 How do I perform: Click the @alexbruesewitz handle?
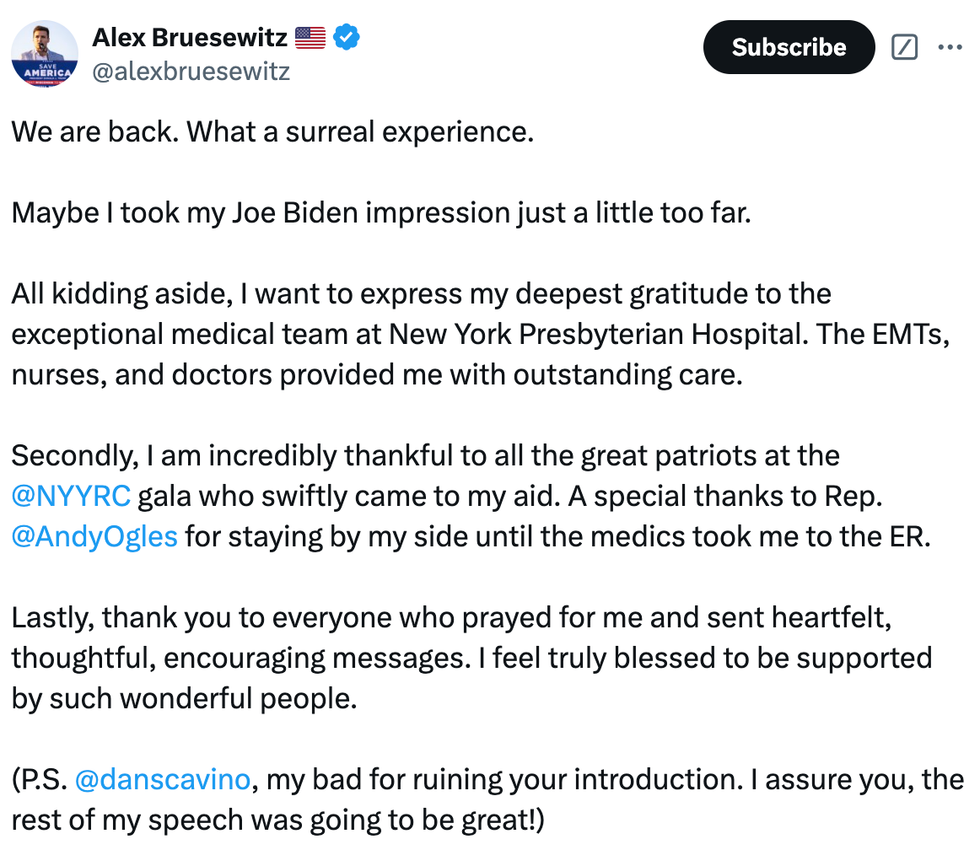click(191, 72)
